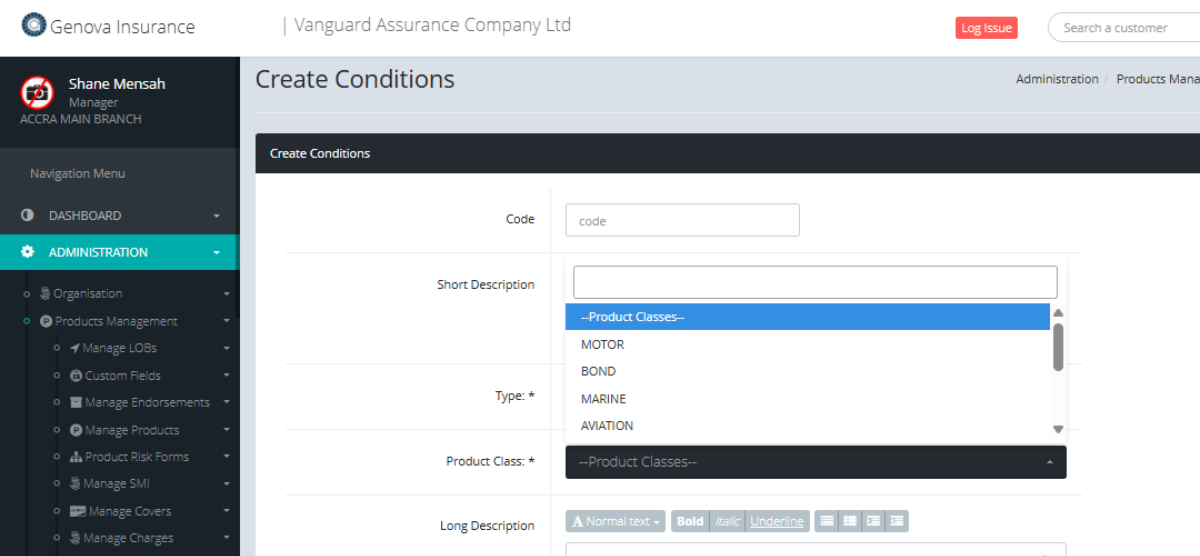Click the Dashboard half-circle icon
The height and width of the screenshot is (556, 1200).
coord(28,215)
